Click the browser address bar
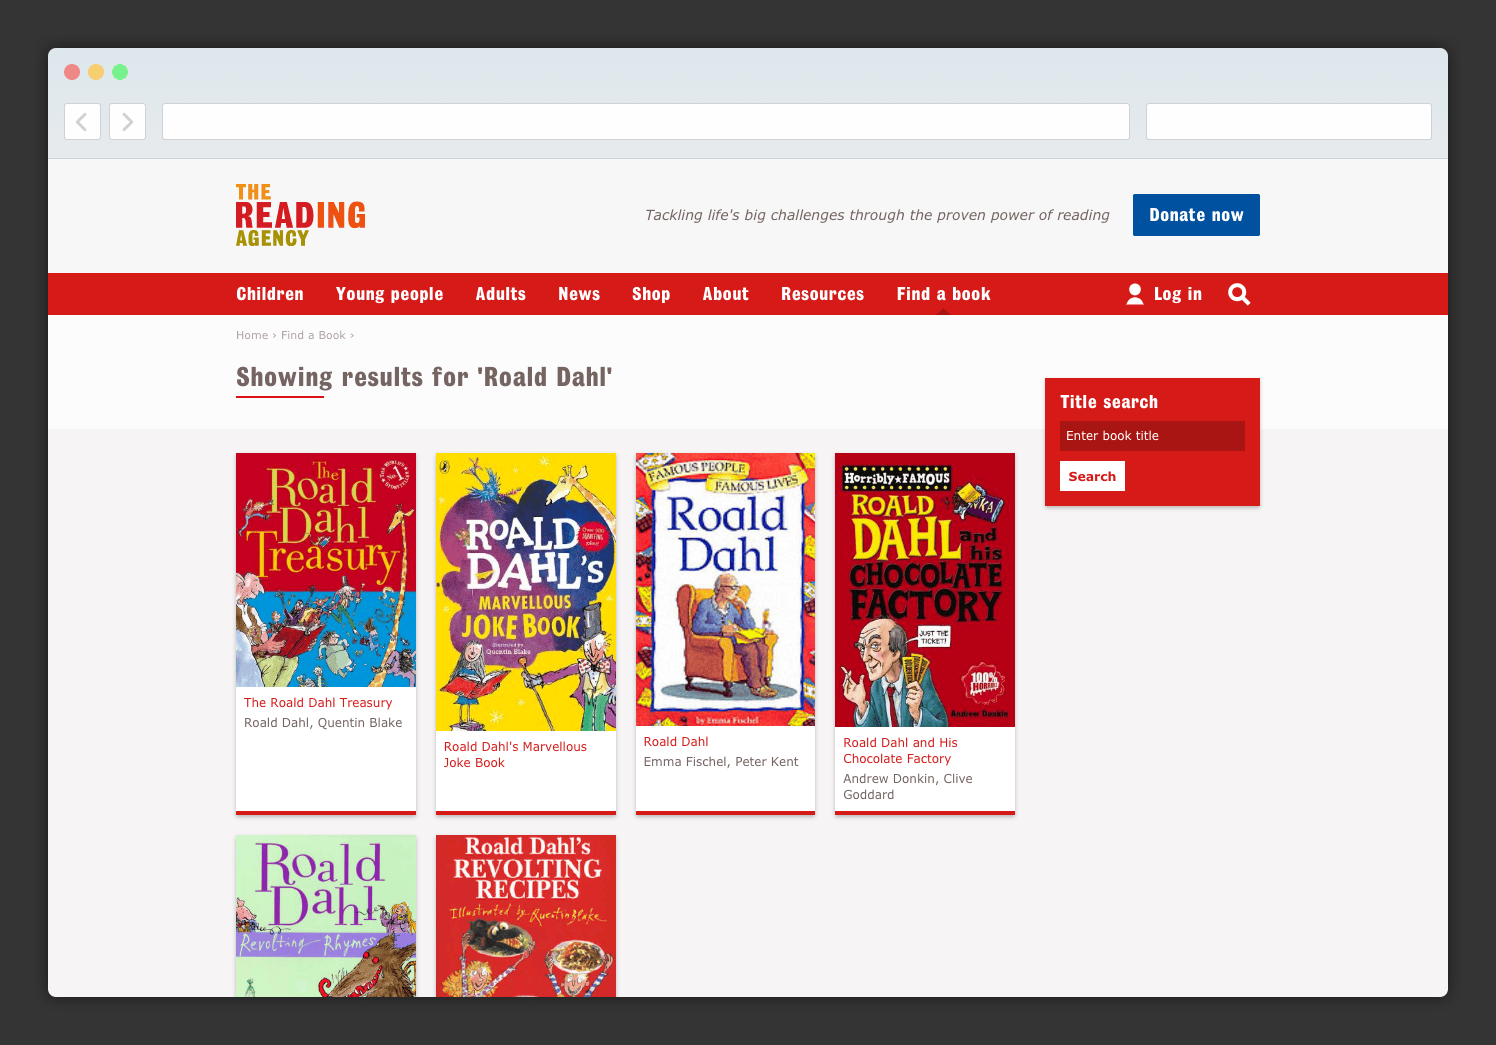Image resolution: width=1496 pixels, height=1045 pixels. 646,122
